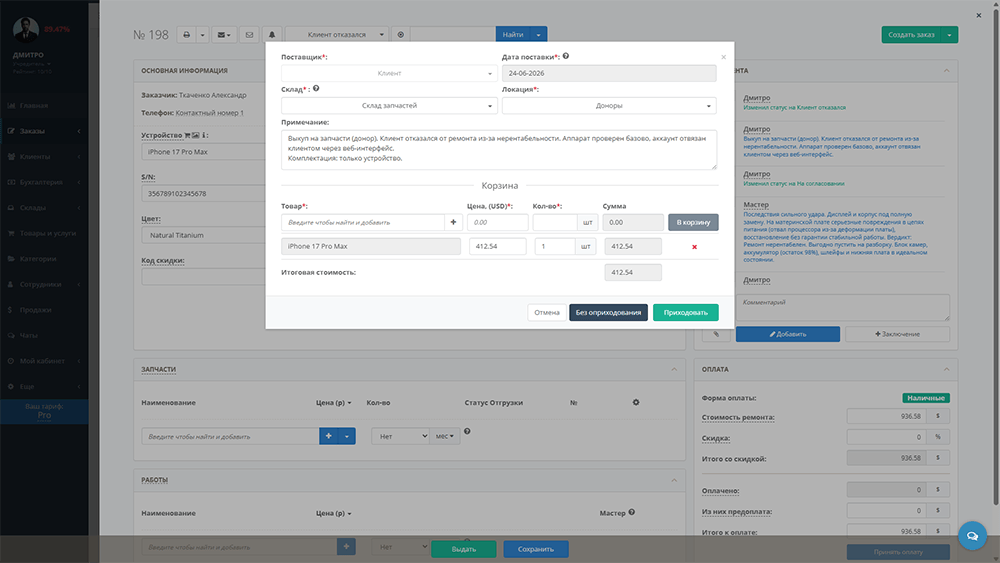The image size is (1000, 563).
Task: Open the 'Локация' Доноры dropdown
Action: pyautogui.click(x=609, y=106)
